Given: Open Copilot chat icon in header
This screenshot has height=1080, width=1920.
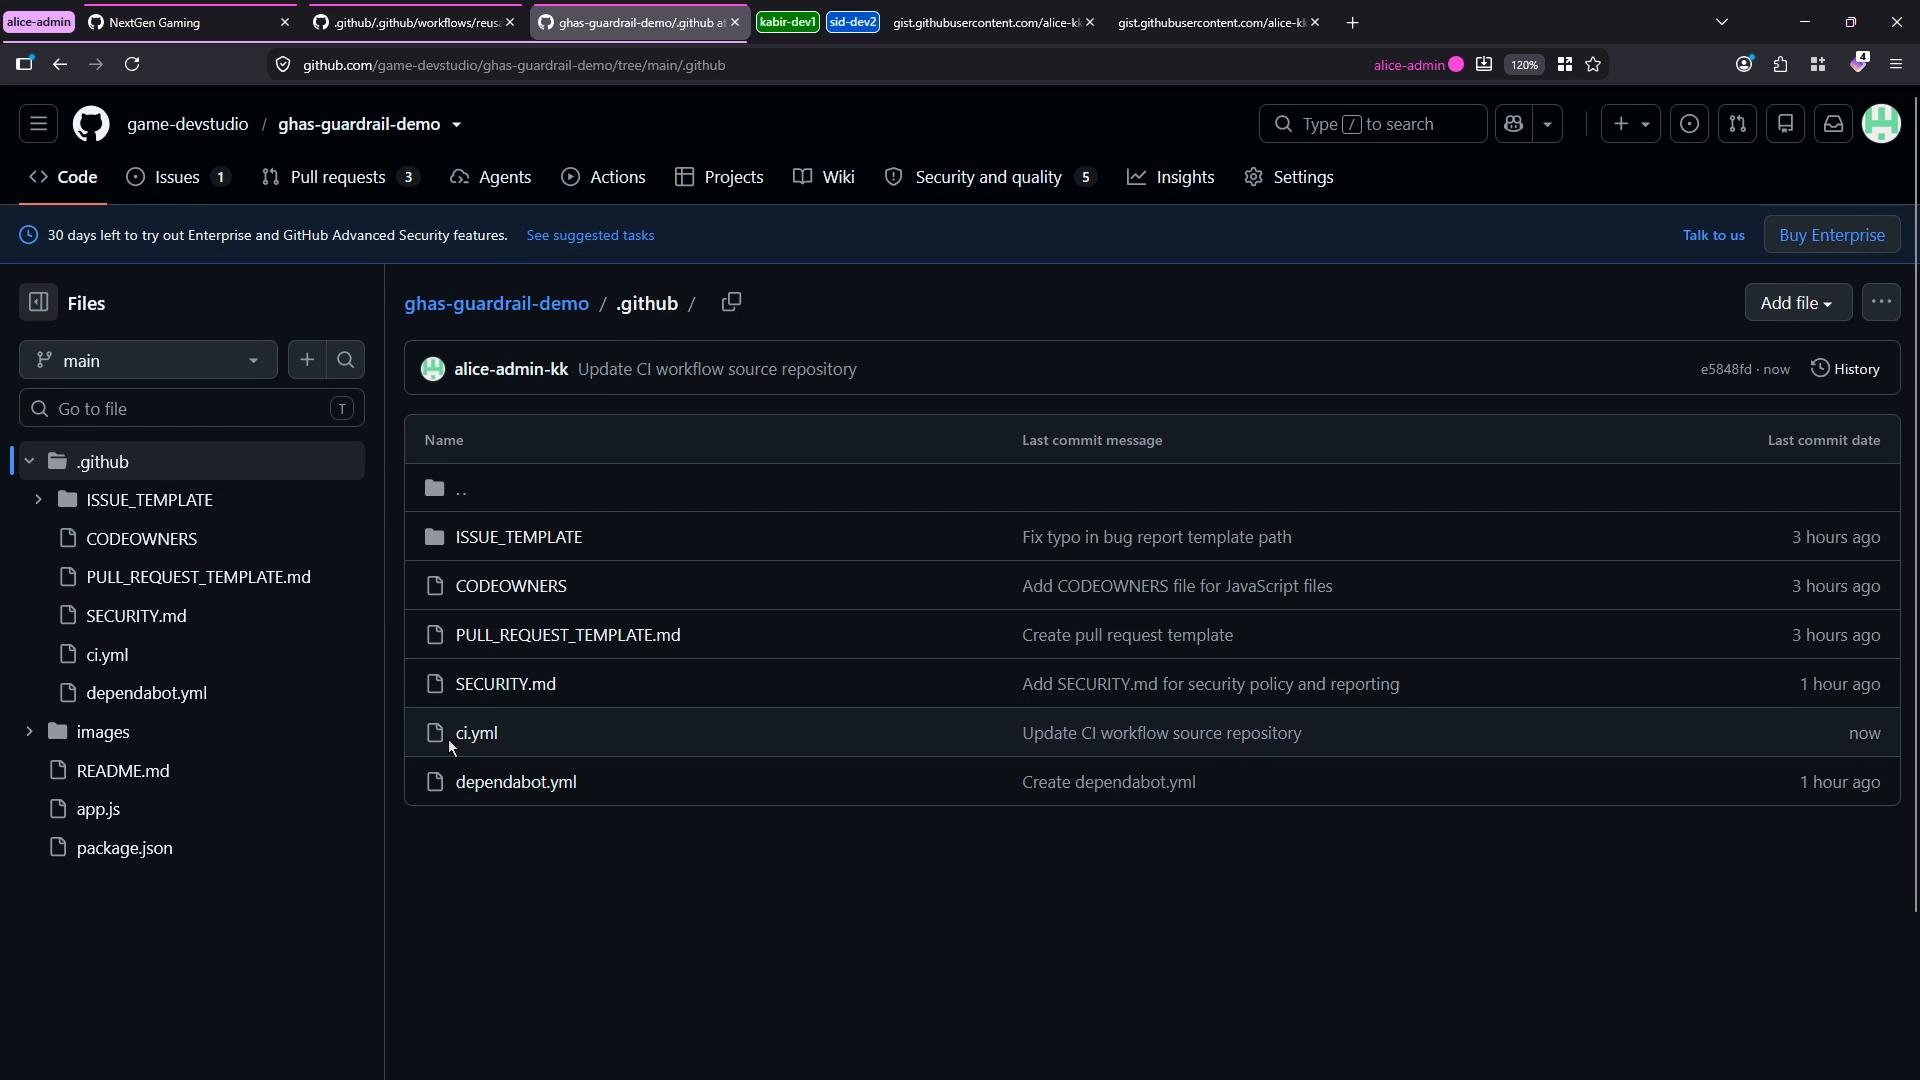Looking at the screenshot, I should coord(1513,124).
